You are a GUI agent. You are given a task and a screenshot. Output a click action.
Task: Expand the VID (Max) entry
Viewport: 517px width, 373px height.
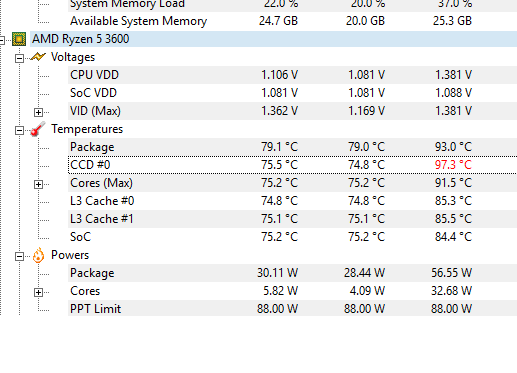coord(38,112)
